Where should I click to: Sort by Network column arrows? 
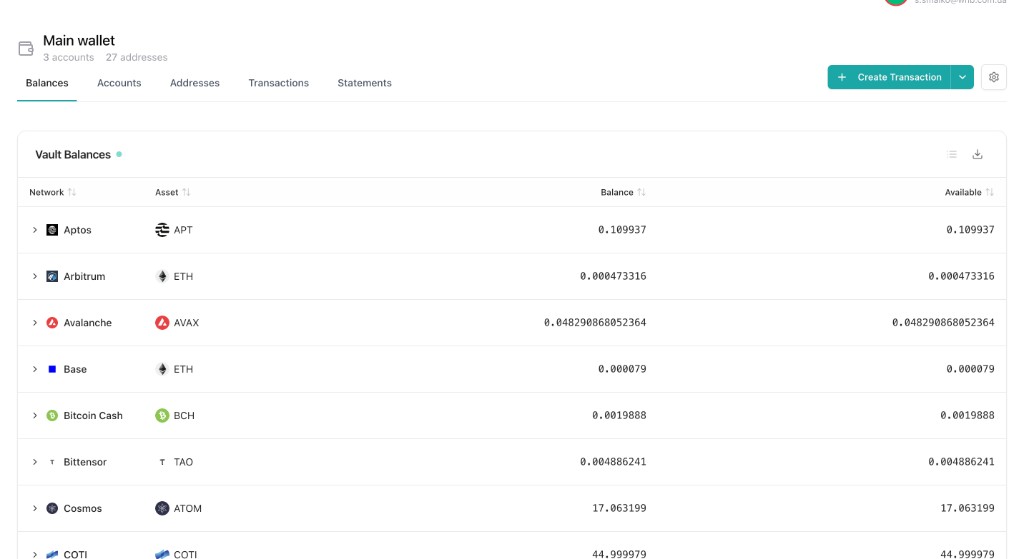click(72, 192)
